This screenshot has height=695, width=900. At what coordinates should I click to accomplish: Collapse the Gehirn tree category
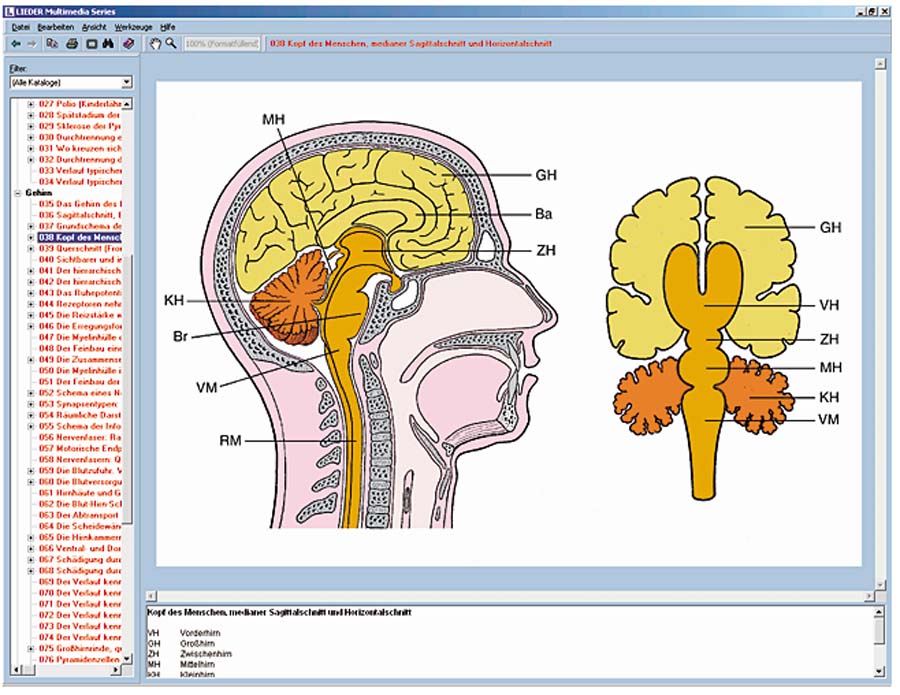click(x=17, y=193)
